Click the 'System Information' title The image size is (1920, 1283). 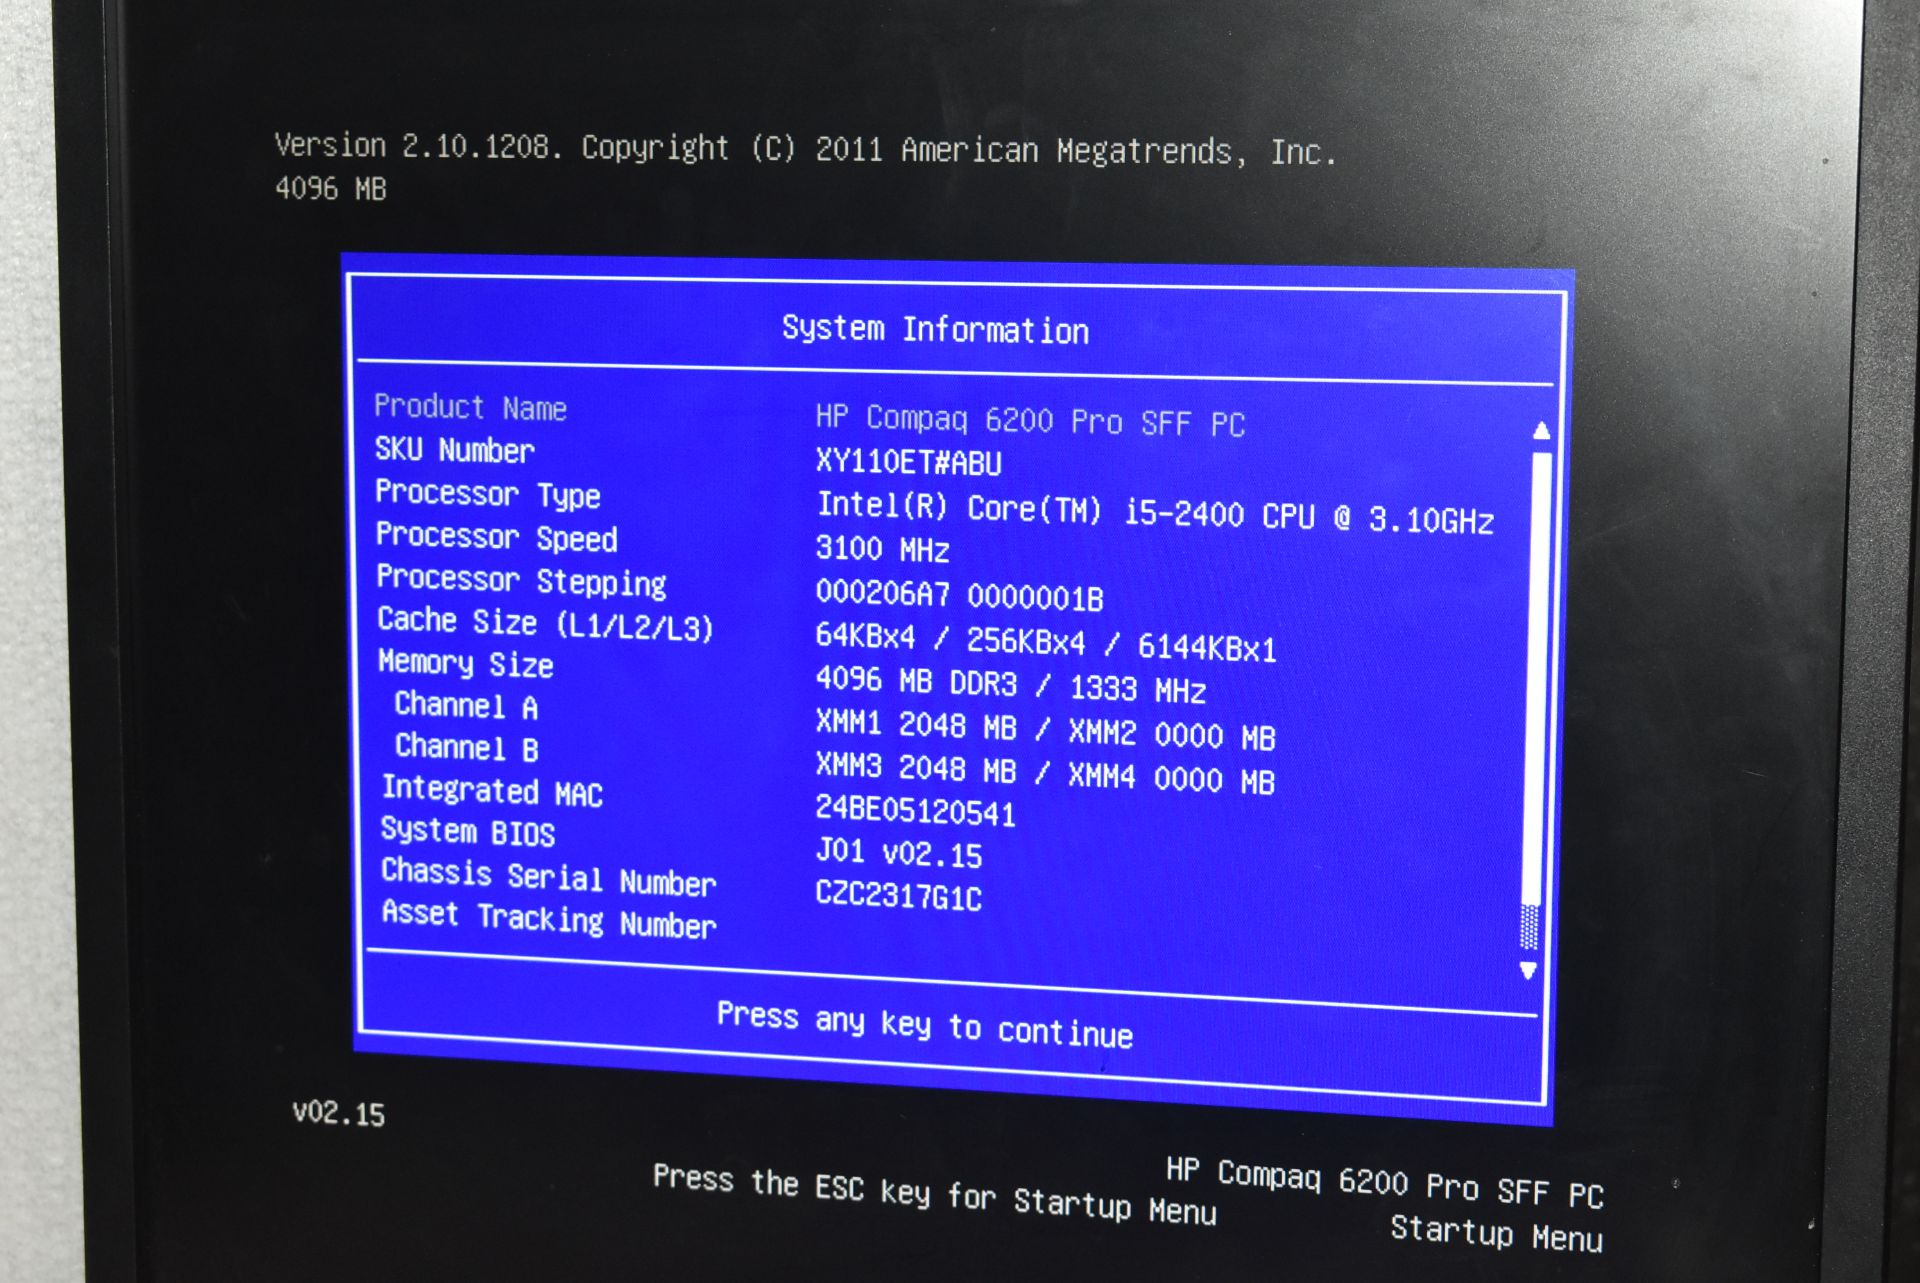click(x=935, y=330)
